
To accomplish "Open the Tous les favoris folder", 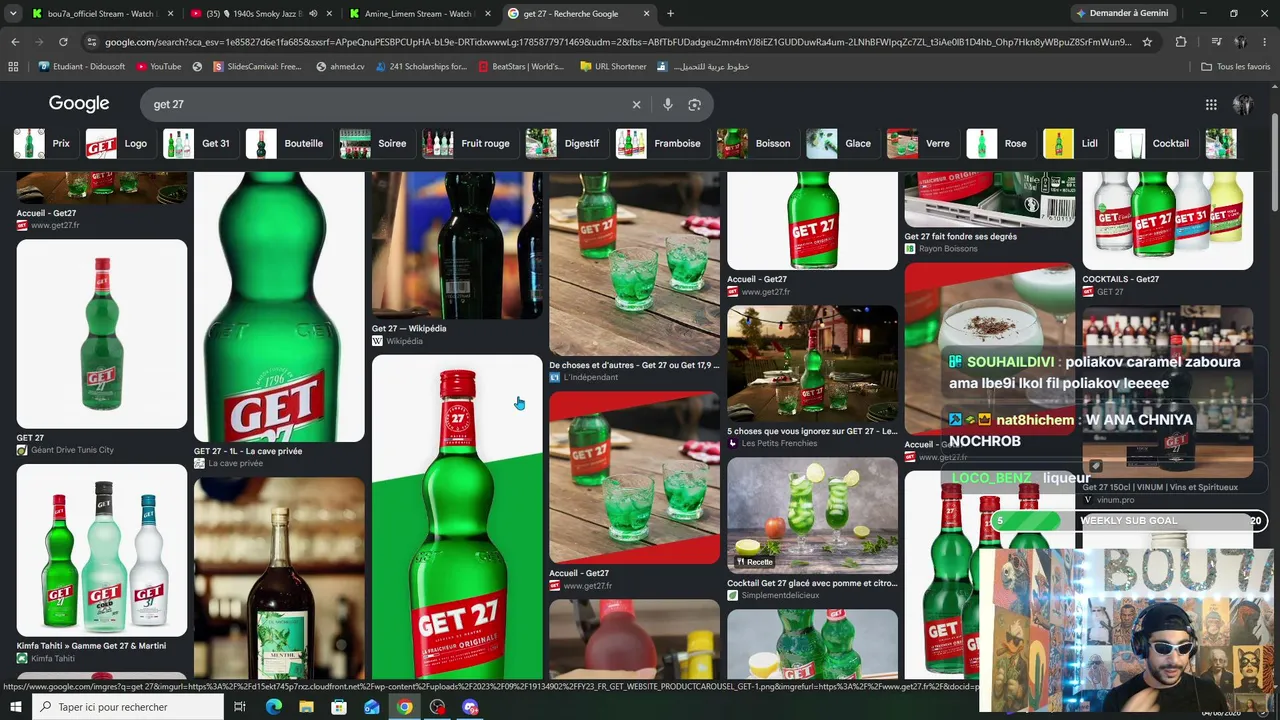I will 1236,67.
